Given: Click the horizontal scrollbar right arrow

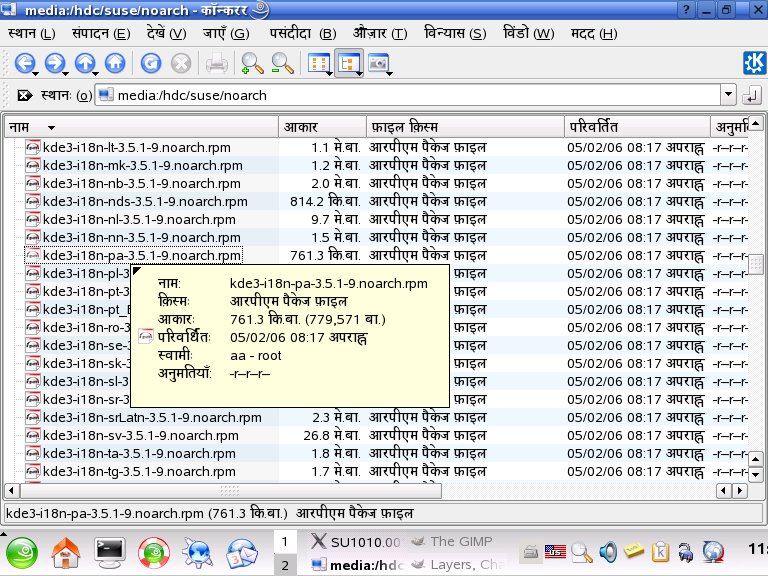Looking at the screenshot, I should pyautogui.click(x=740, y=490).
